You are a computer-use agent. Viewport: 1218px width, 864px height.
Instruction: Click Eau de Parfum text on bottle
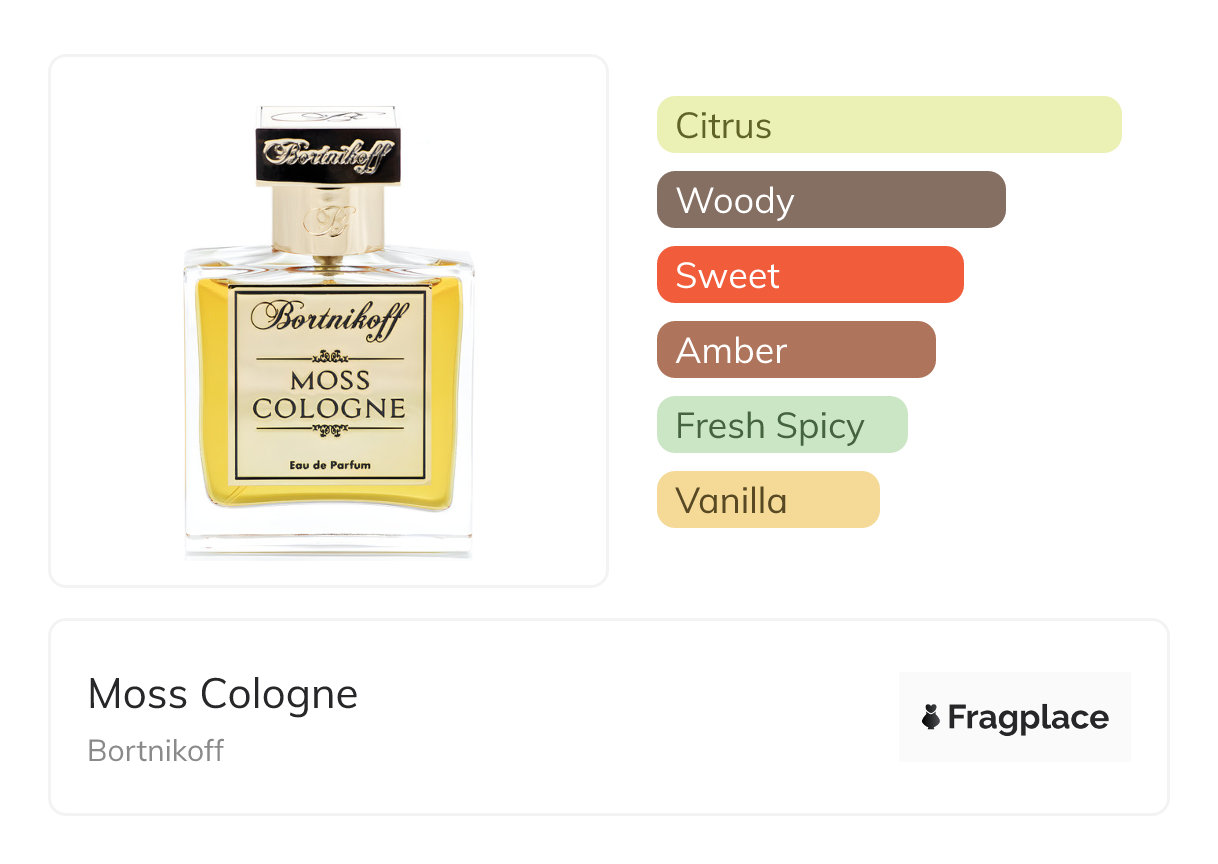click(x=329, y=465)
